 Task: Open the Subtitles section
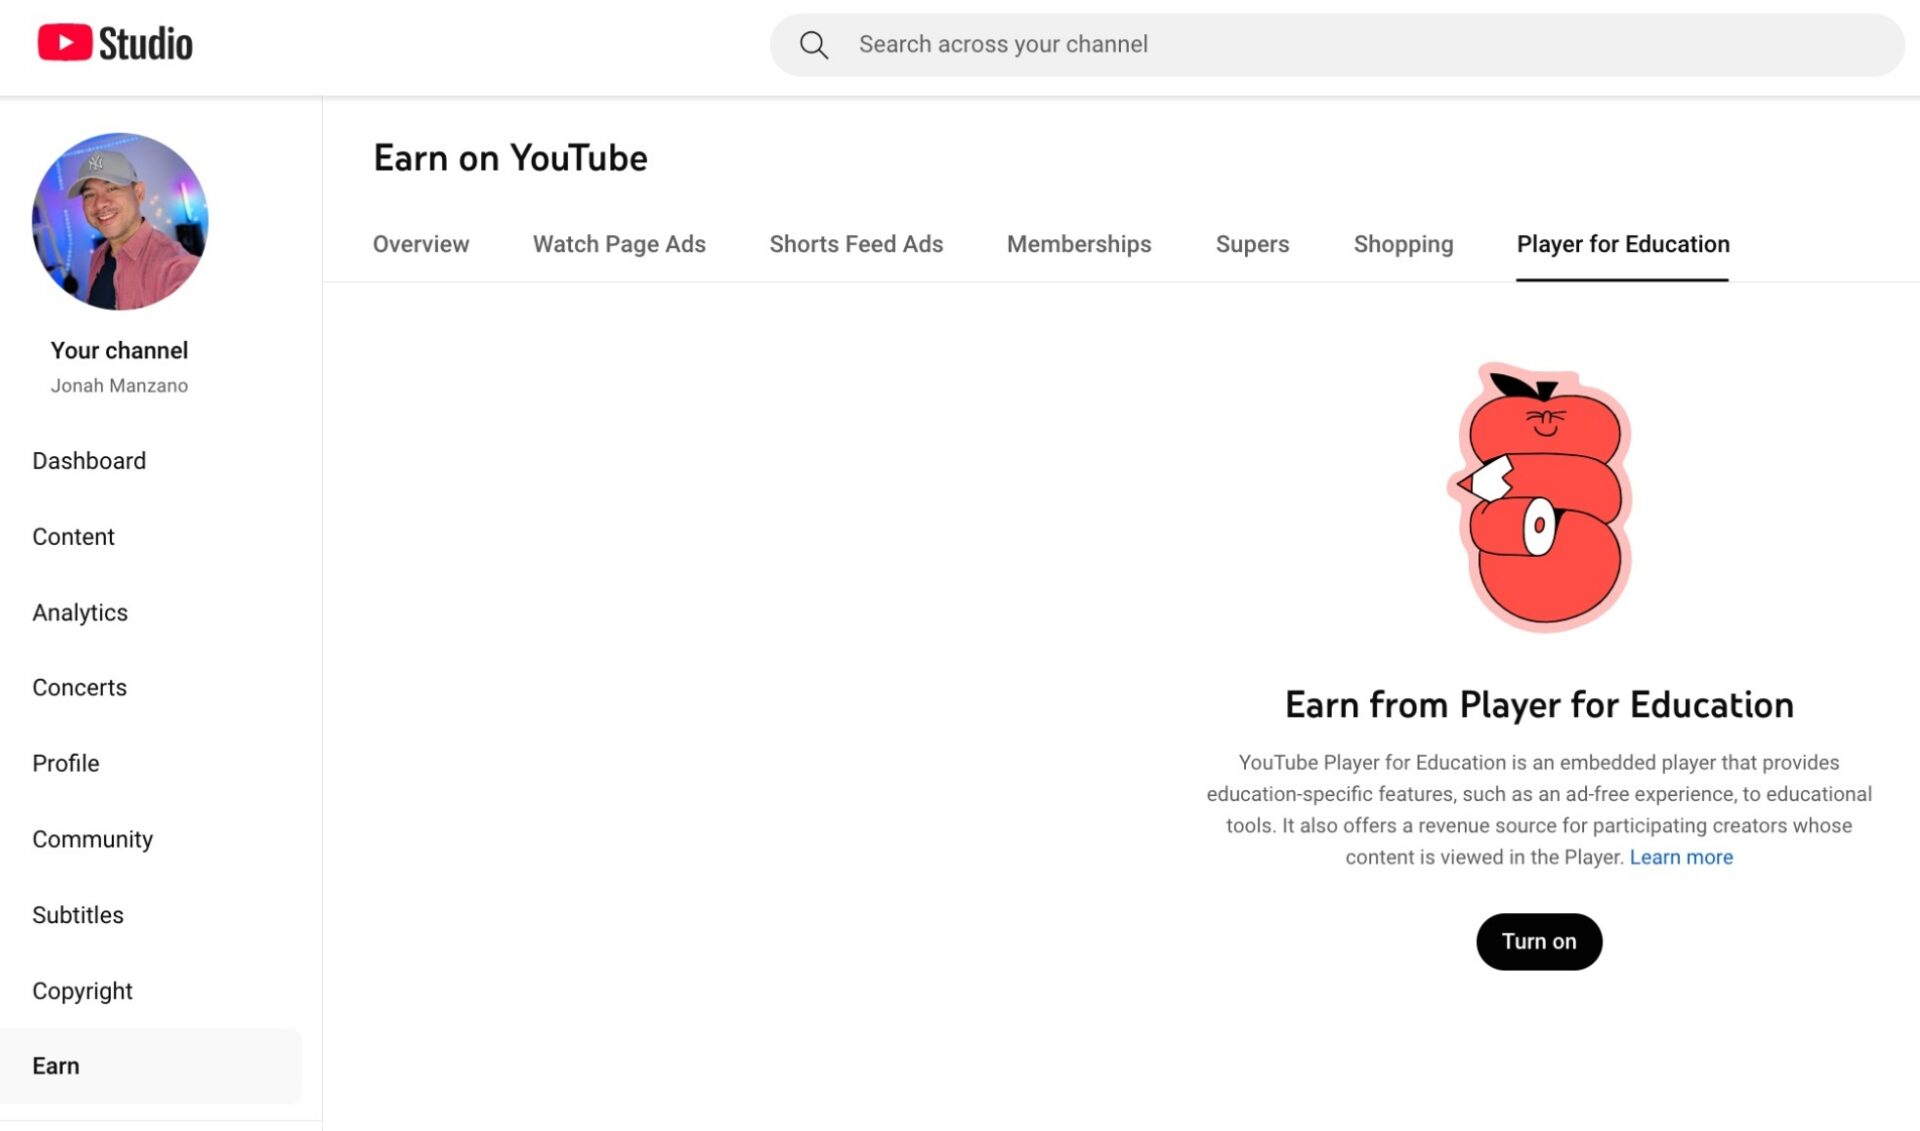pos(78,915)
